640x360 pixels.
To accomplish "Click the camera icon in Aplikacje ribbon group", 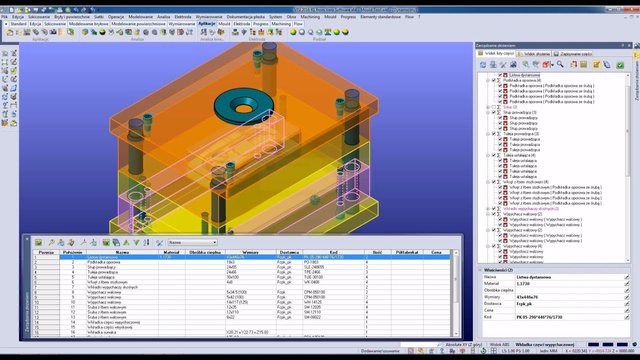I will [x=53, y=32].
